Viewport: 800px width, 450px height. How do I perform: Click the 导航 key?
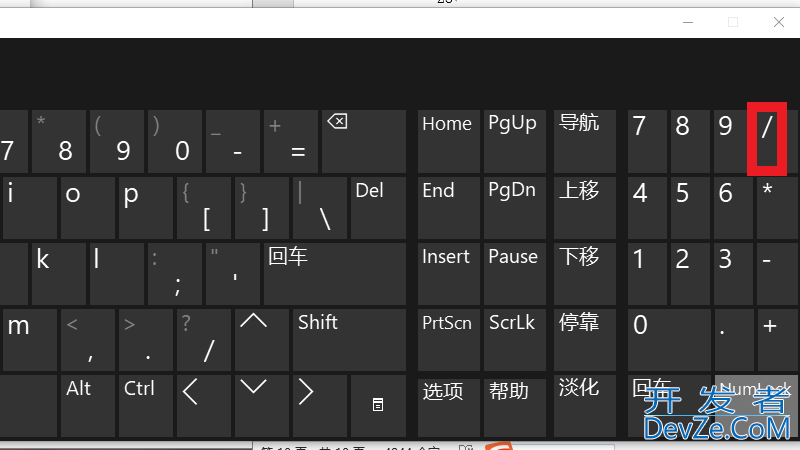pos(585,141)
